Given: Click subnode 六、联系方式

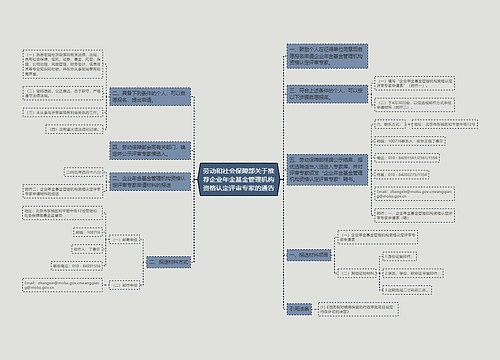Looking at the screenshot, I should coord(390,124).
